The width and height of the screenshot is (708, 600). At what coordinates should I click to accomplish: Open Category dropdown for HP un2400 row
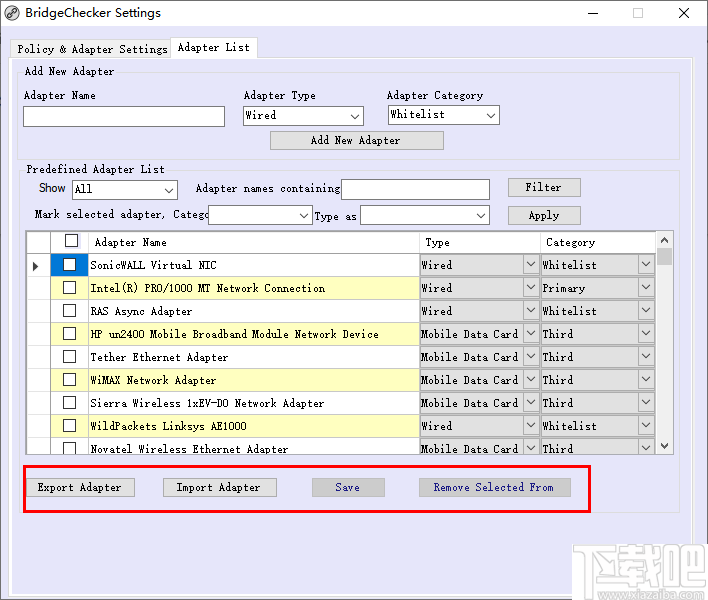[x=646, y=334]
